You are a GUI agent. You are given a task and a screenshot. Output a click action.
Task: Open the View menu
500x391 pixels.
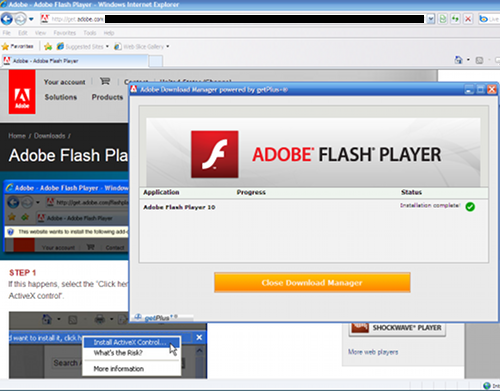point(40,33)
